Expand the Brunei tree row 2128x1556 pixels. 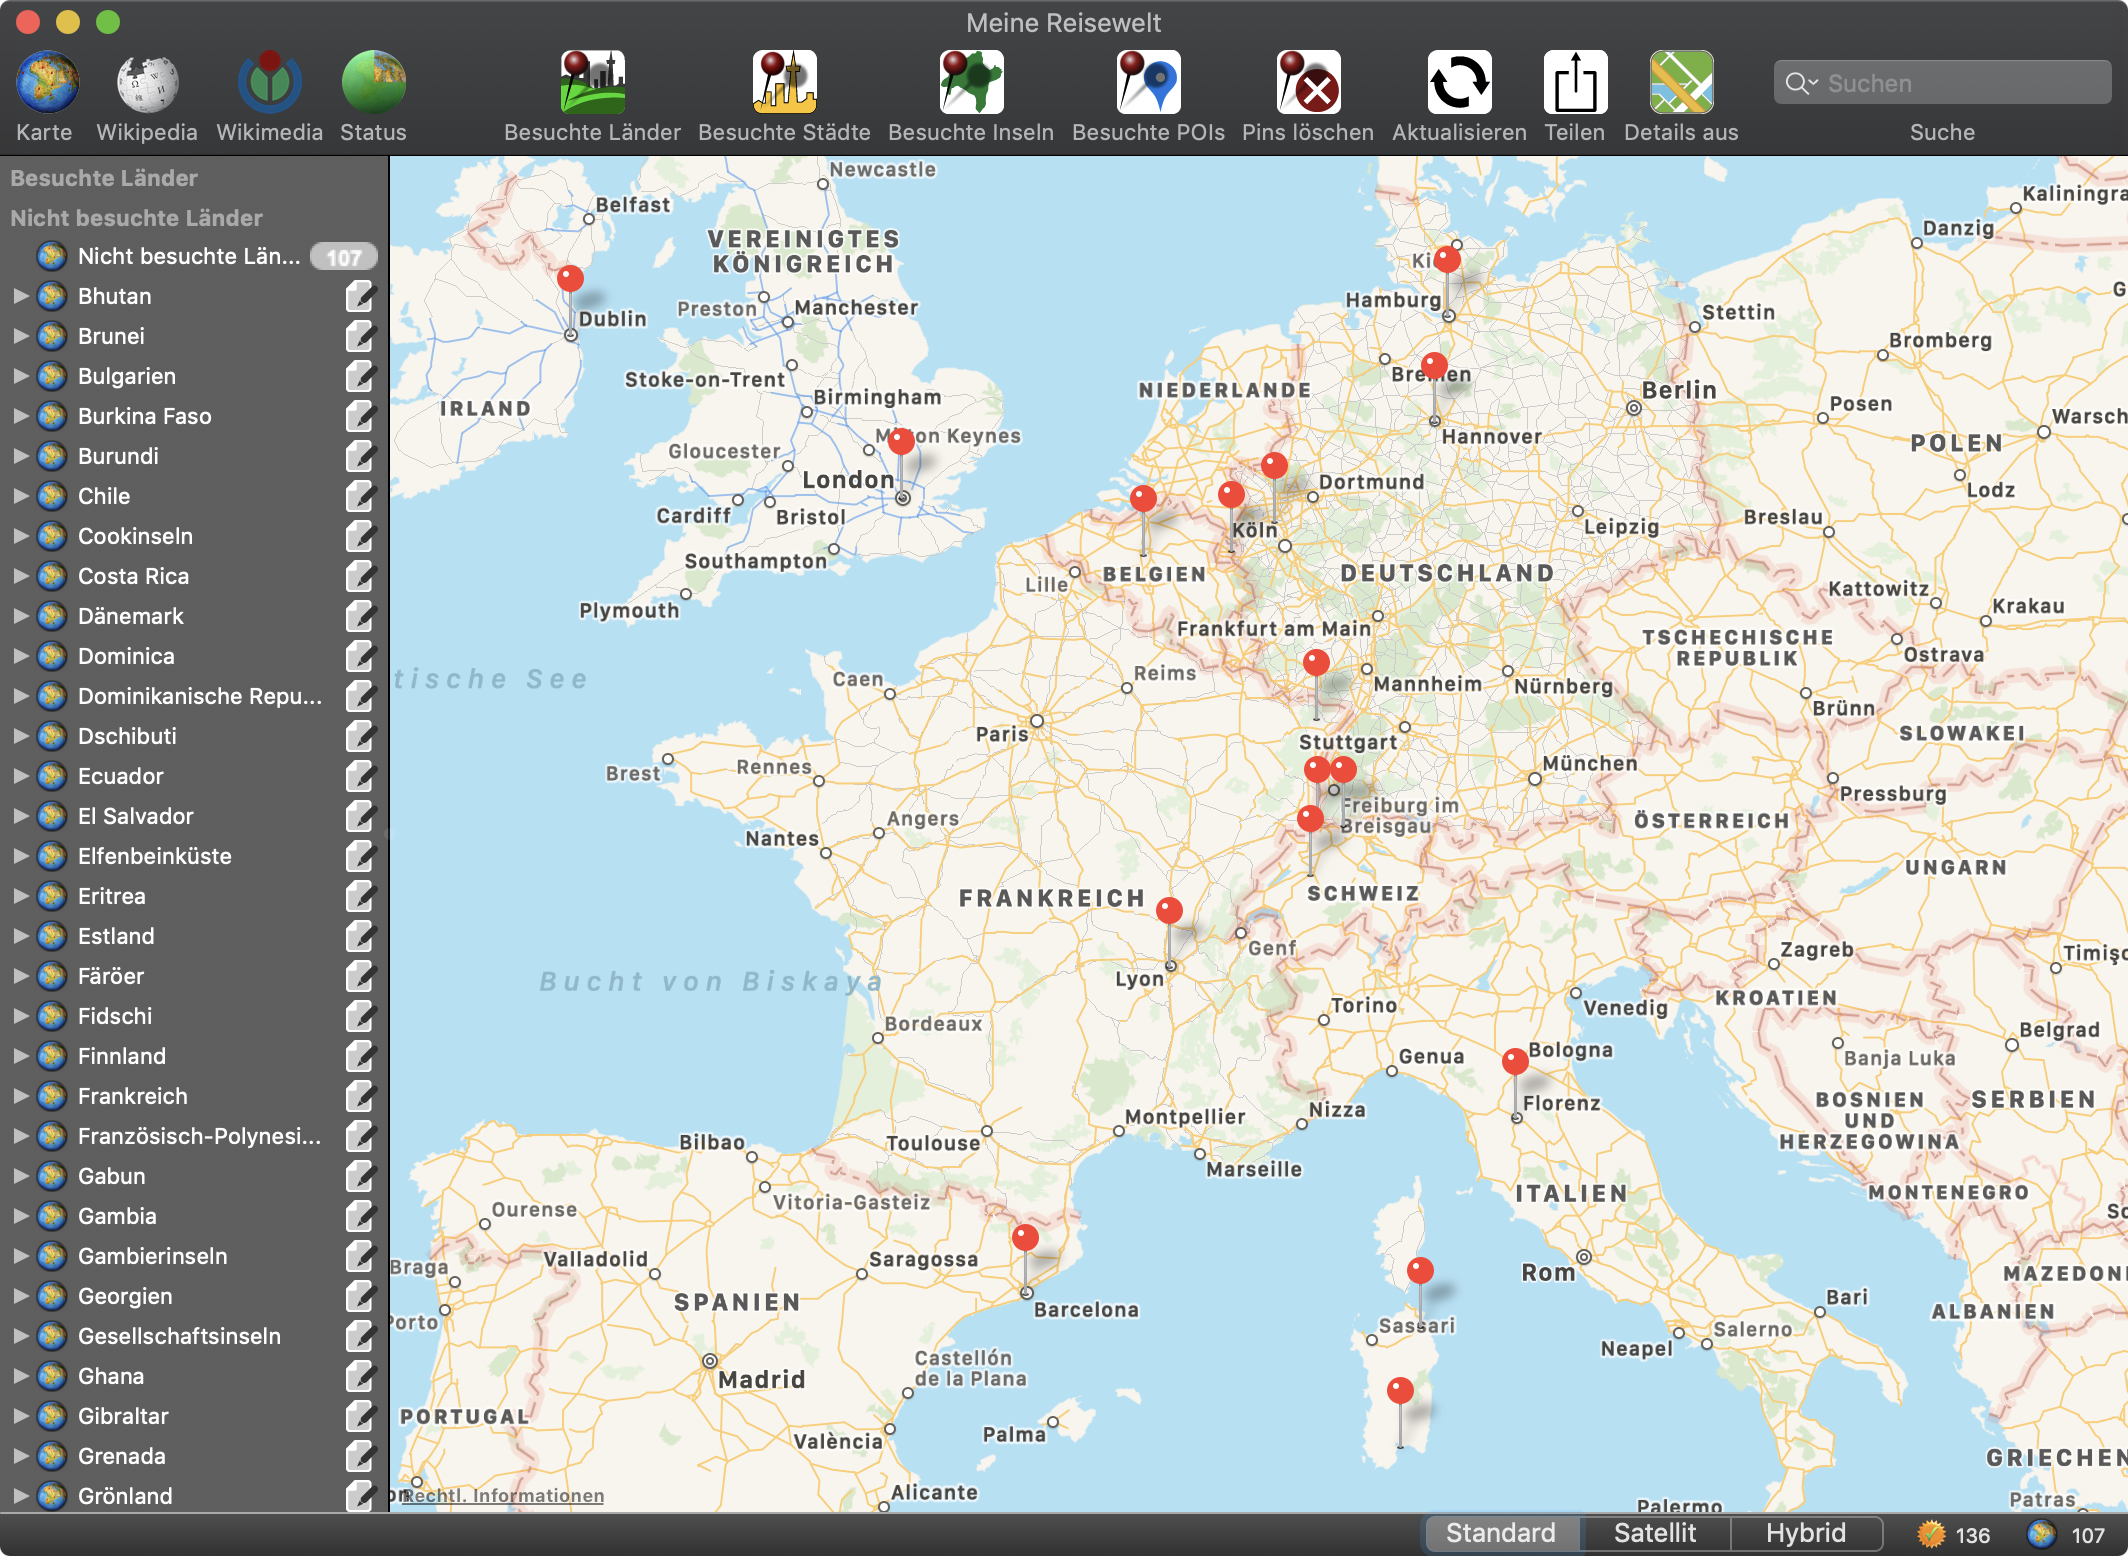(x=21, y=336)
